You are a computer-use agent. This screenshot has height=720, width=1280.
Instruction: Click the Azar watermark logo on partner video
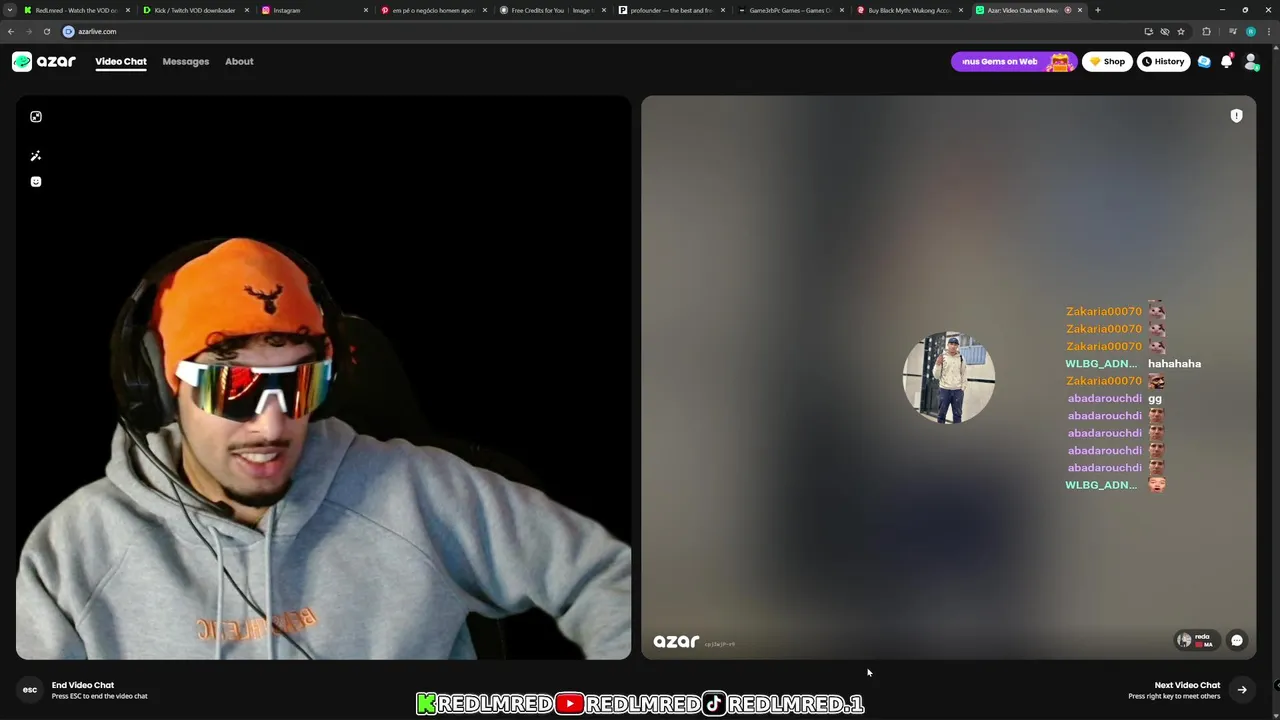pyautogui.click(x=676, y=642)
